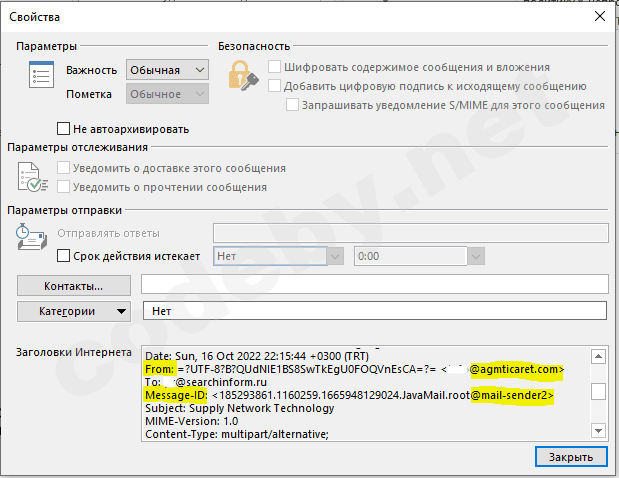Click the headers scrollbar up arrow

point(598,356)
